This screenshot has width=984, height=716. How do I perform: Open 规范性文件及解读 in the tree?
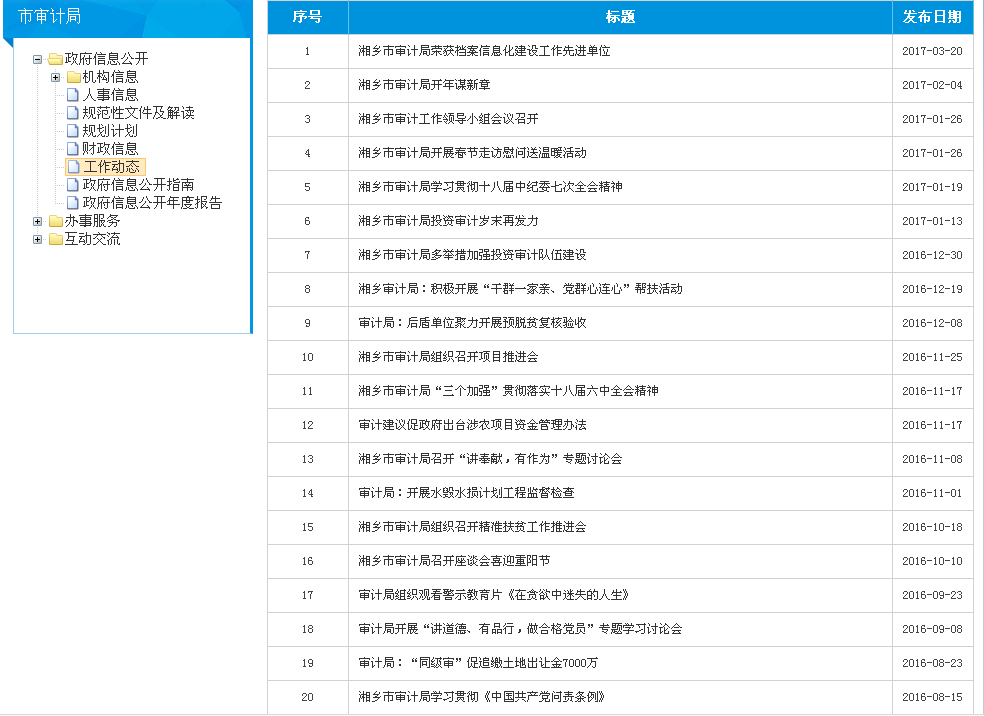click(138, 113)
